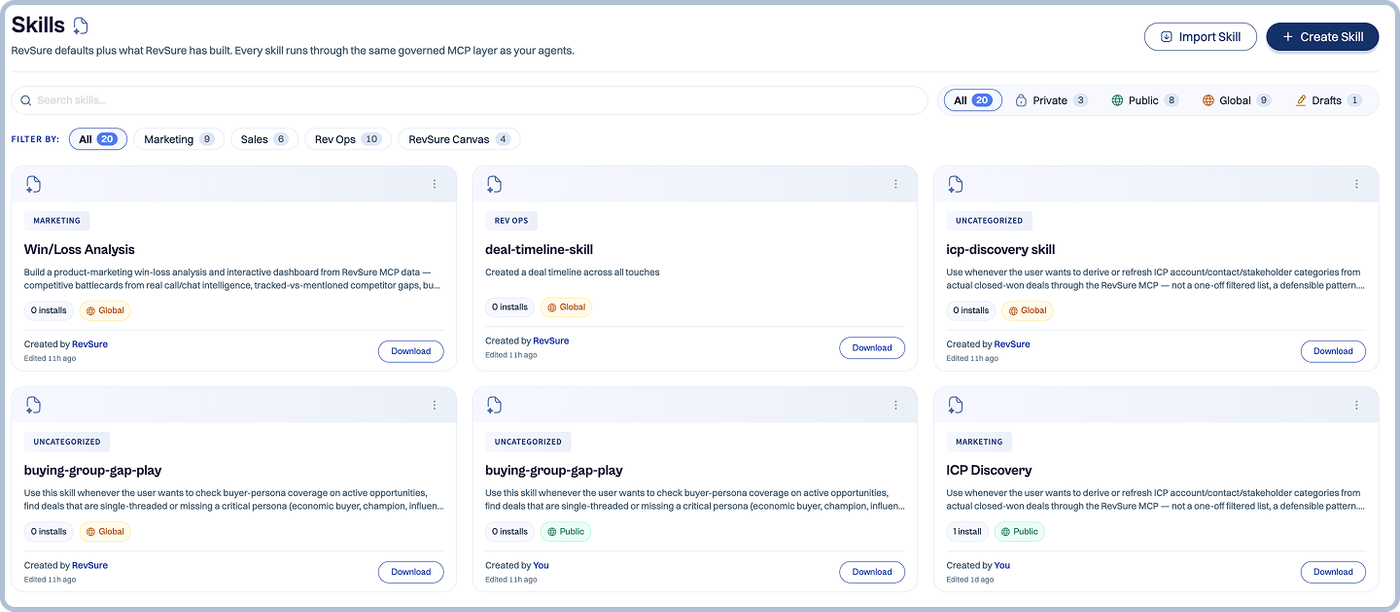Select the All 20 visibility tab

tap(972, 100)
